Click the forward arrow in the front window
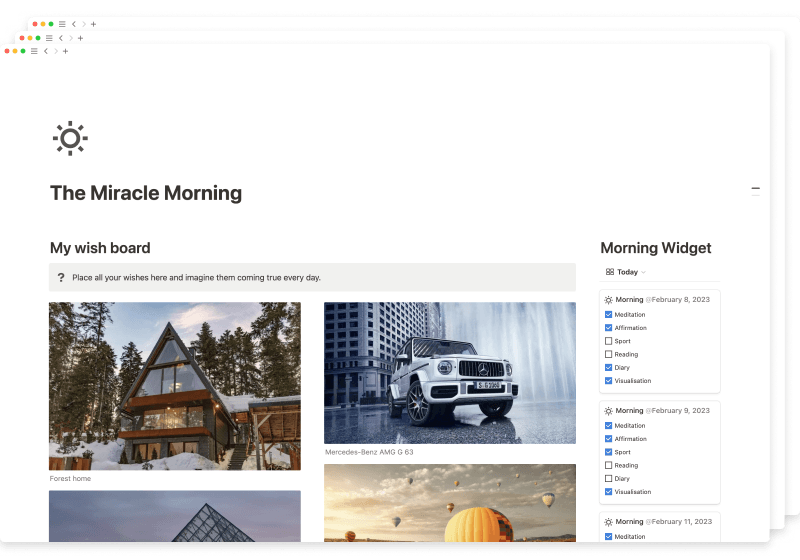Screen dimensions: 800x560 click(x=55, y=51)
